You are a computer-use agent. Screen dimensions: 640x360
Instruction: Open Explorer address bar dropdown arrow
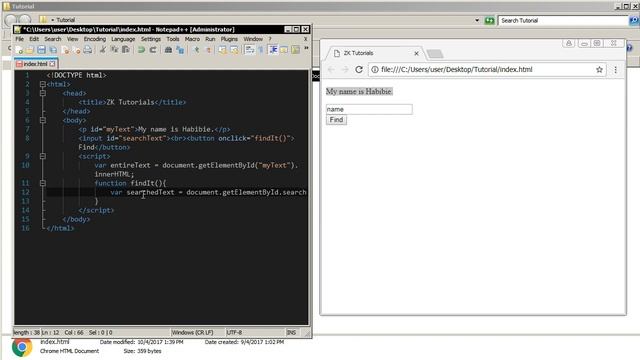tap(477, 20)
